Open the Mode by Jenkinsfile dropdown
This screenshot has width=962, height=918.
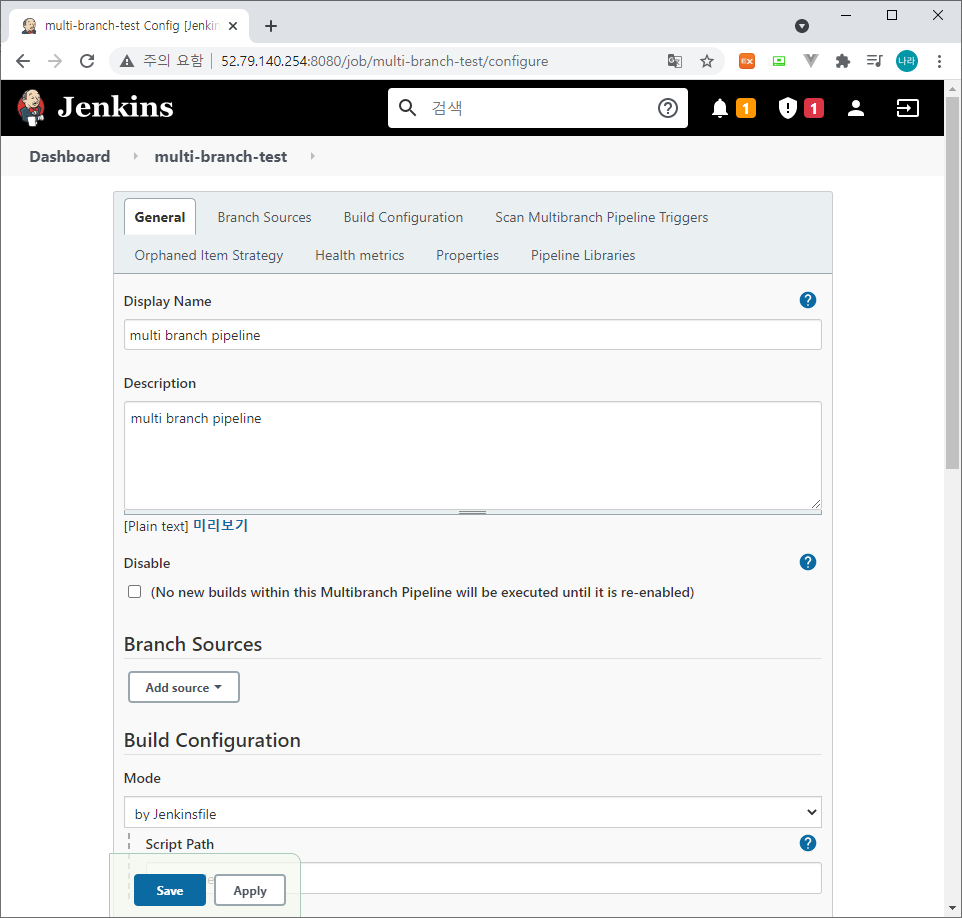pos(472,812)
